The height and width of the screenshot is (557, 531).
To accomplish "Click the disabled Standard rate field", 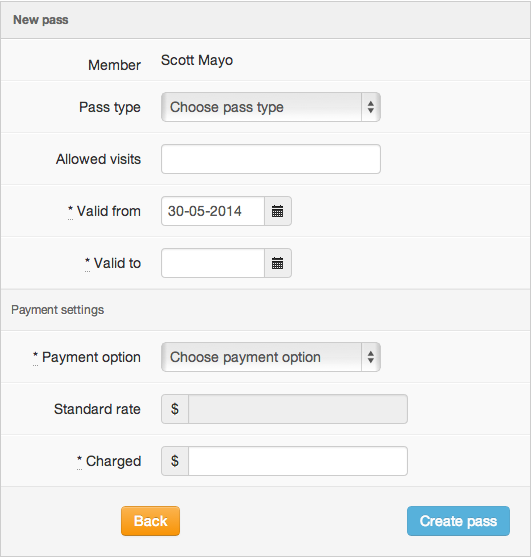I will (x=298, y=409).
